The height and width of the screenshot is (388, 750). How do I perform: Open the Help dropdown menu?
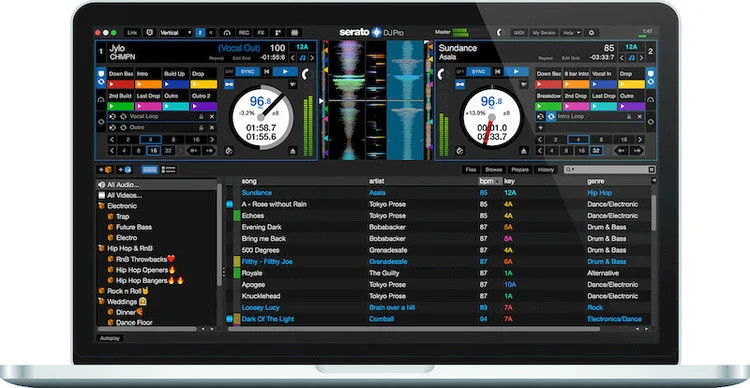571,33
